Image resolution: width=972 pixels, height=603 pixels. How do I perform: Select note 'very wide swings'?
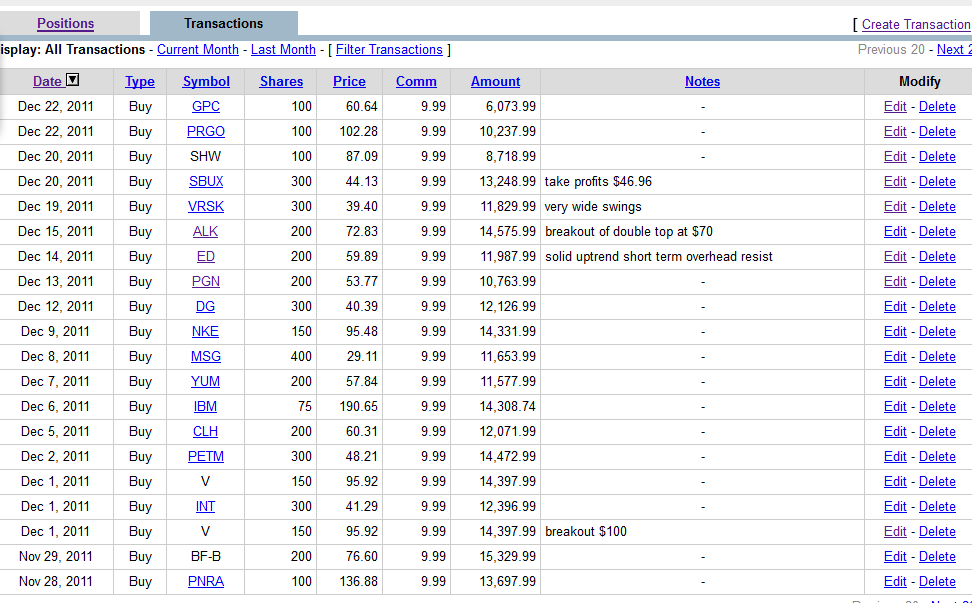(x=593, y=206)
